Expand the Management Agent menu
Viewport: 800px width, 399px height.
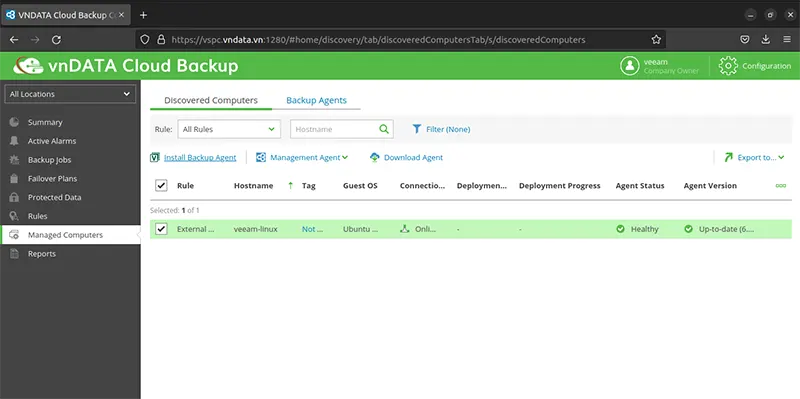[x=302, y=158]
